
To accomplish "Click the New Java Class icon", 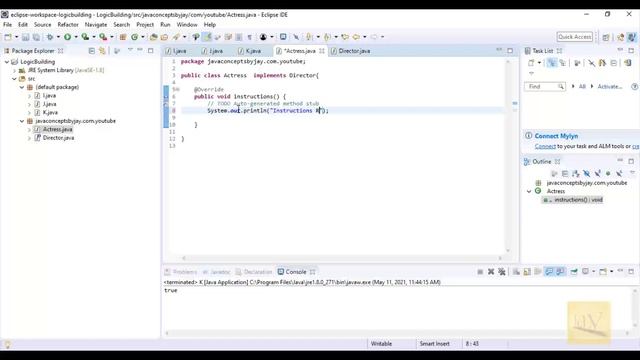I will point(134,37).
